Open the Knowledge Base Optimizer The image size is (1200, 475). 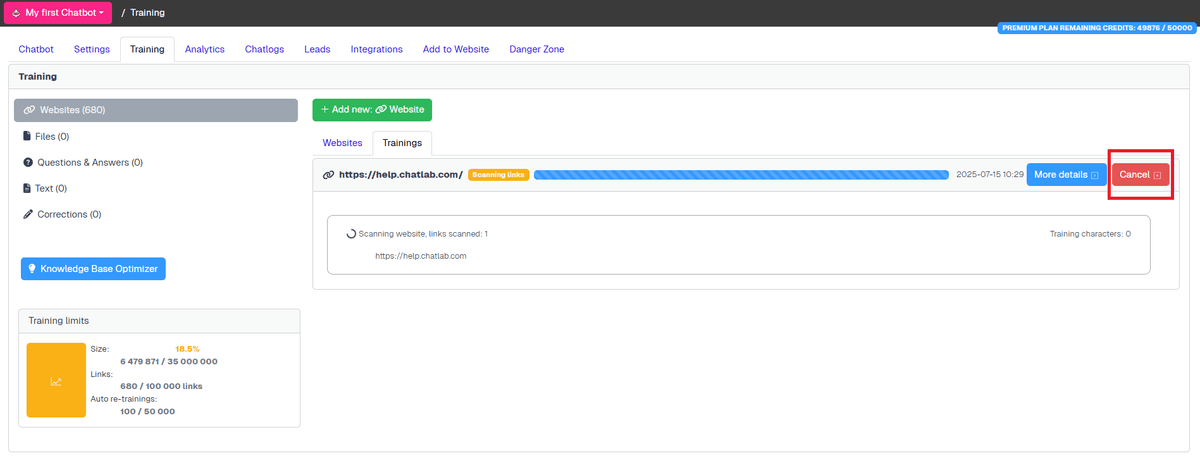tap(92, 269)
